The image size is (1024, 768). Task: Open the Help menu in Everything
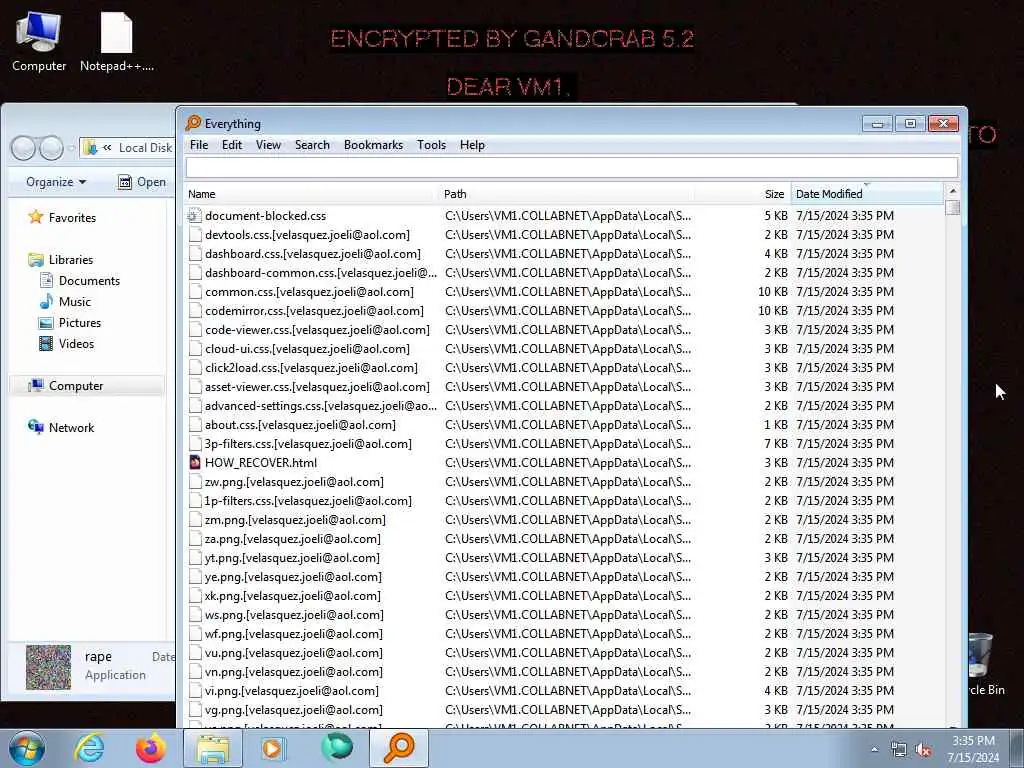pyautogui.click(x=472, y=145)
